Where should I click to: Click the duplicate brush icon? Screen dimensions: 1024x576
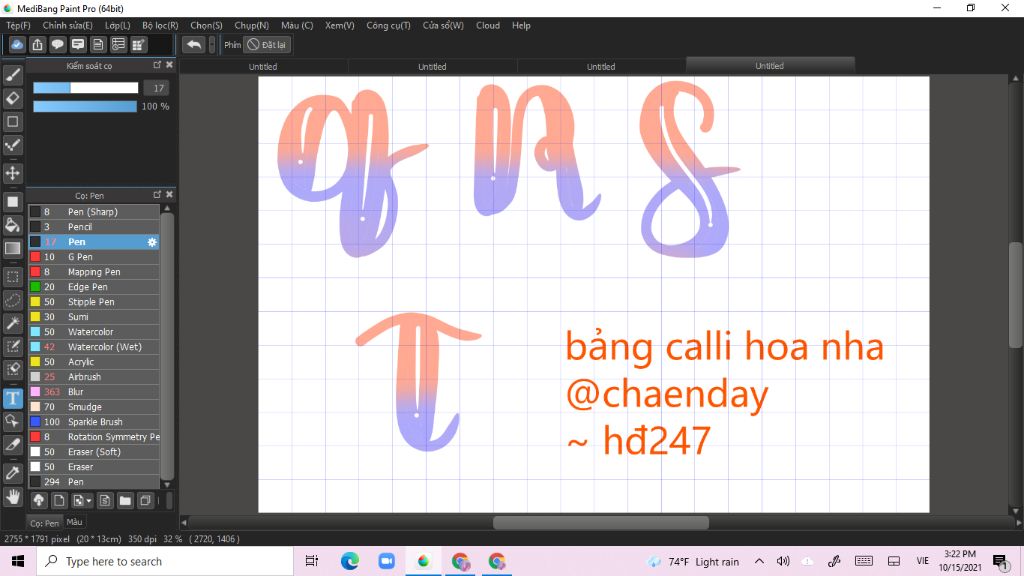coord(146,501)
